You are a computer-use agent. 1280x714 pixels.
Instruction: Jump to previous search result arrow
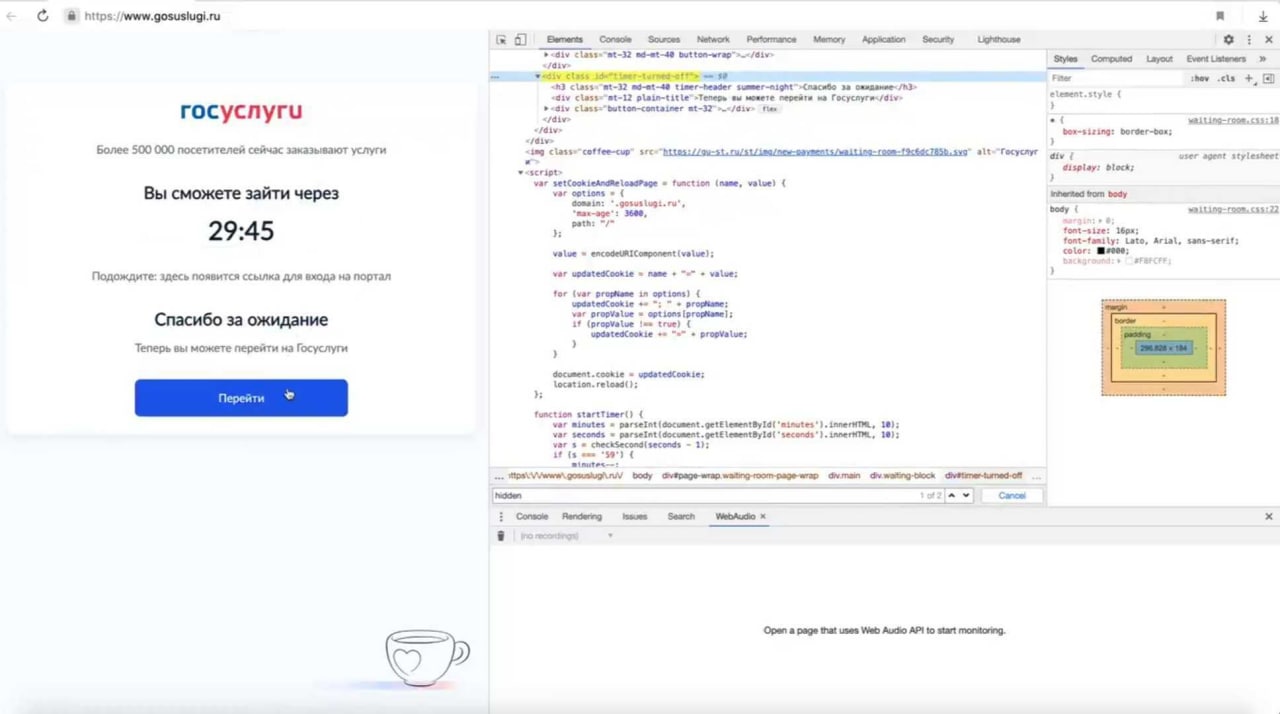point(952,495)
